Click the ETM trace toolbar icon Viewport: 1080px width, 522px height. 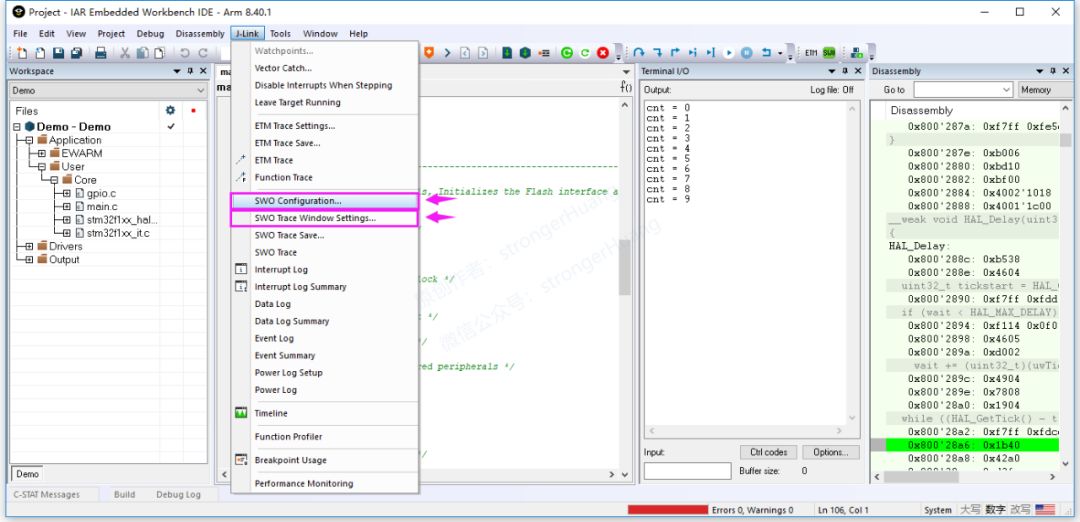point(811,53)
